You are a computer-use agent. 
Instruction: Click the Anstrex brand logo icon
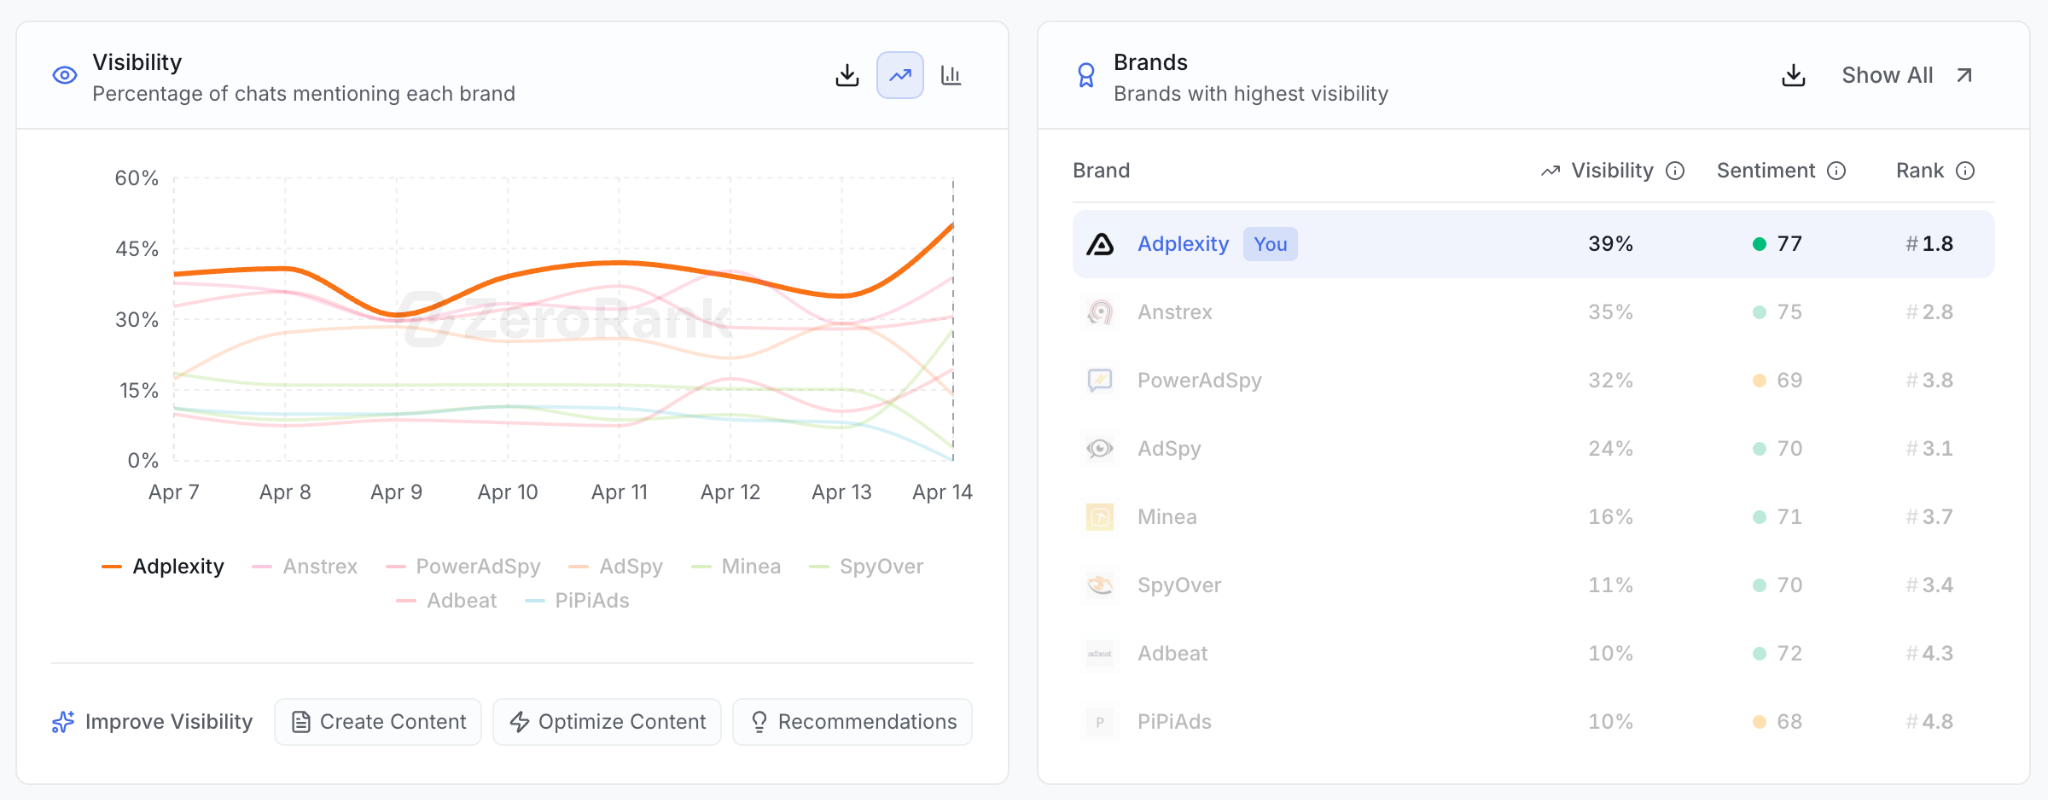pos(1100,312)
